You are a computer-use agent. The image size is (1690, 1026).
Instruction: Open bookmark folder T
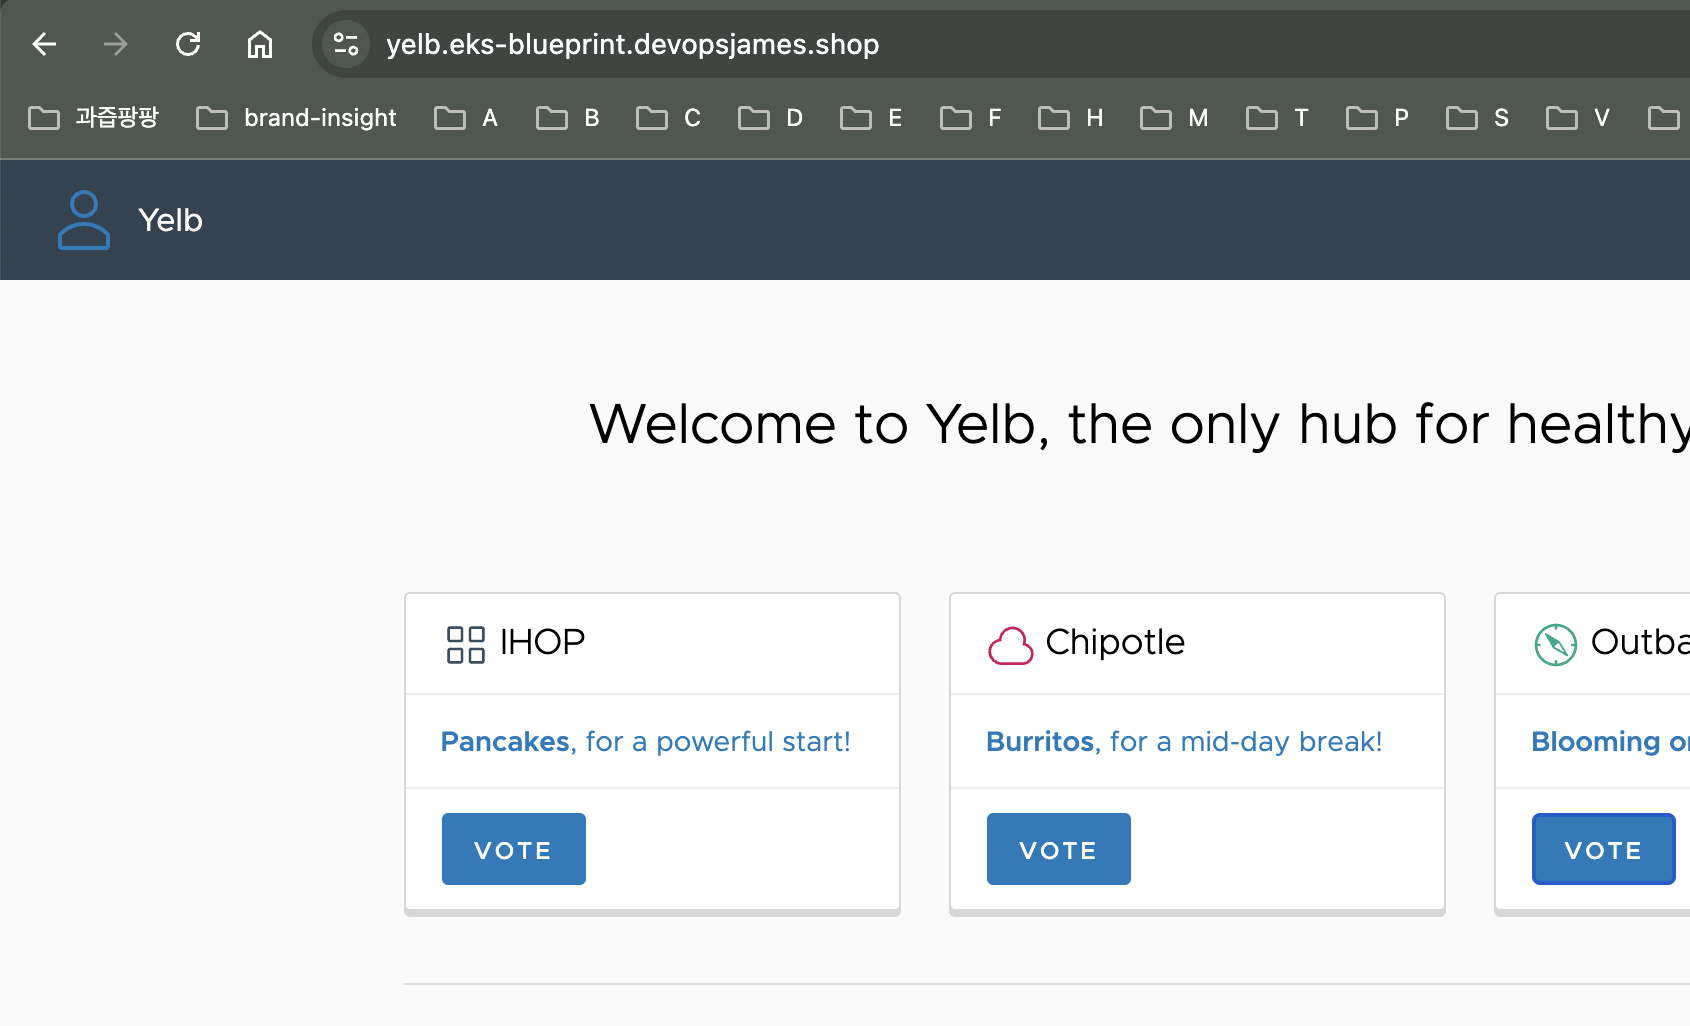point(1278,118)
